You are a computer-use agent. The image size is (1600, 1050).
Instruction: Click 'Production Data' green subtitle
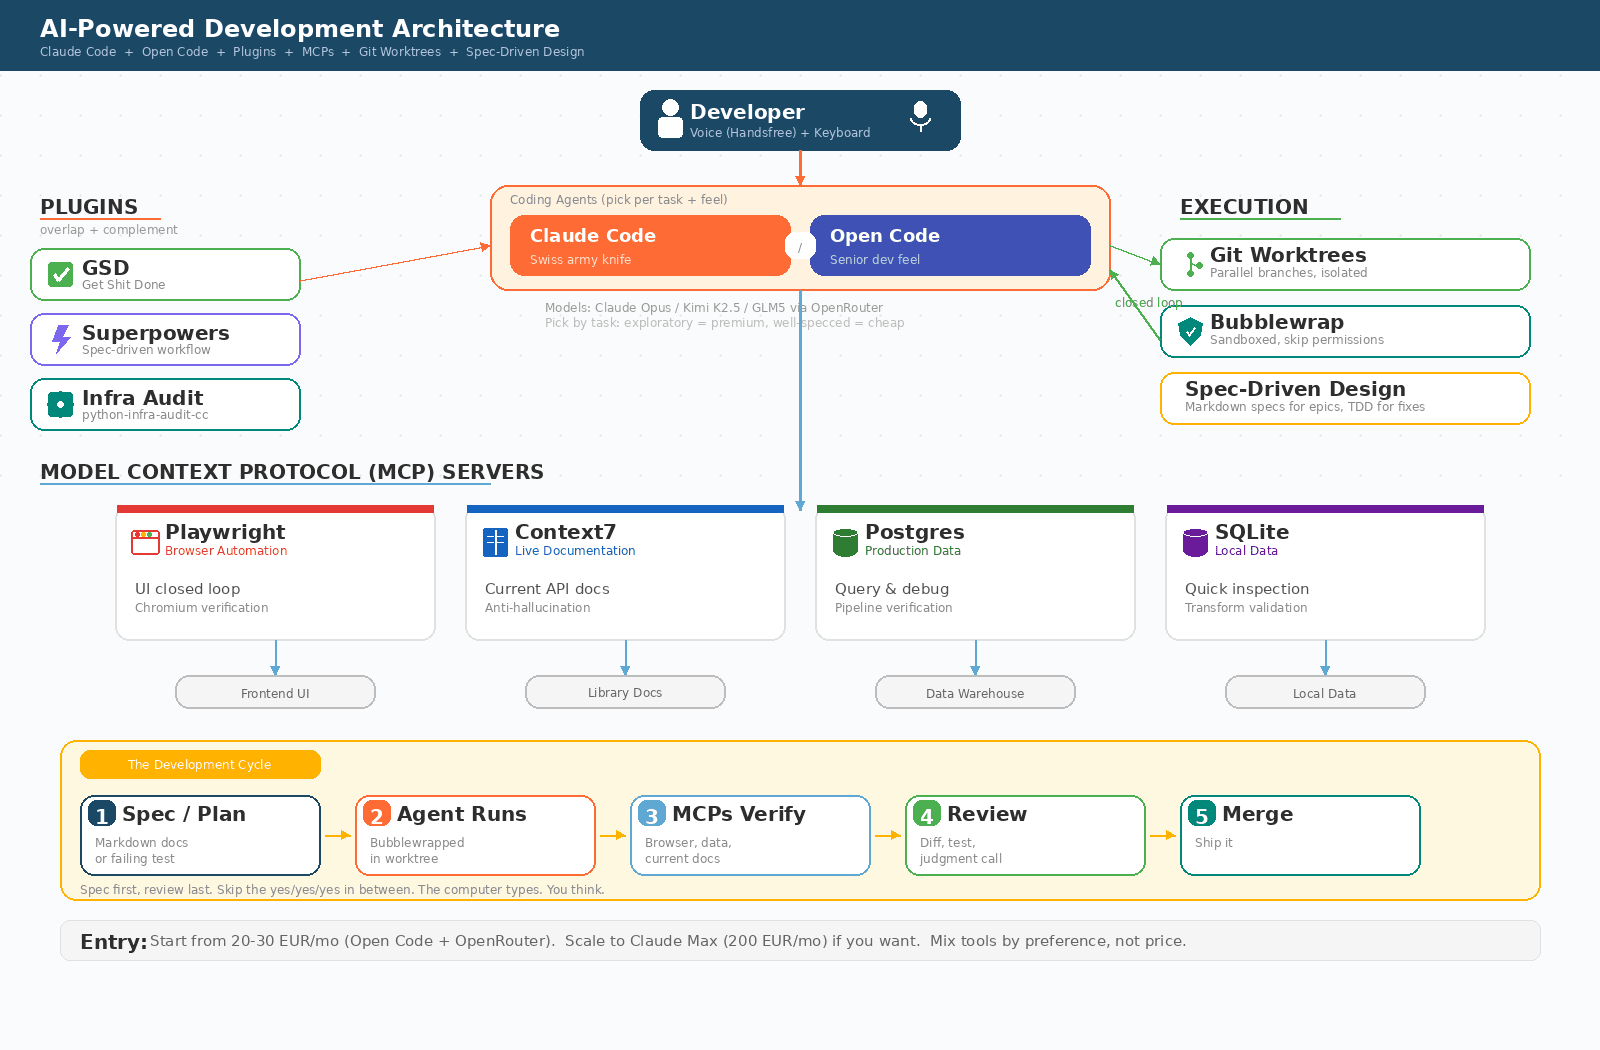point(913,551)
